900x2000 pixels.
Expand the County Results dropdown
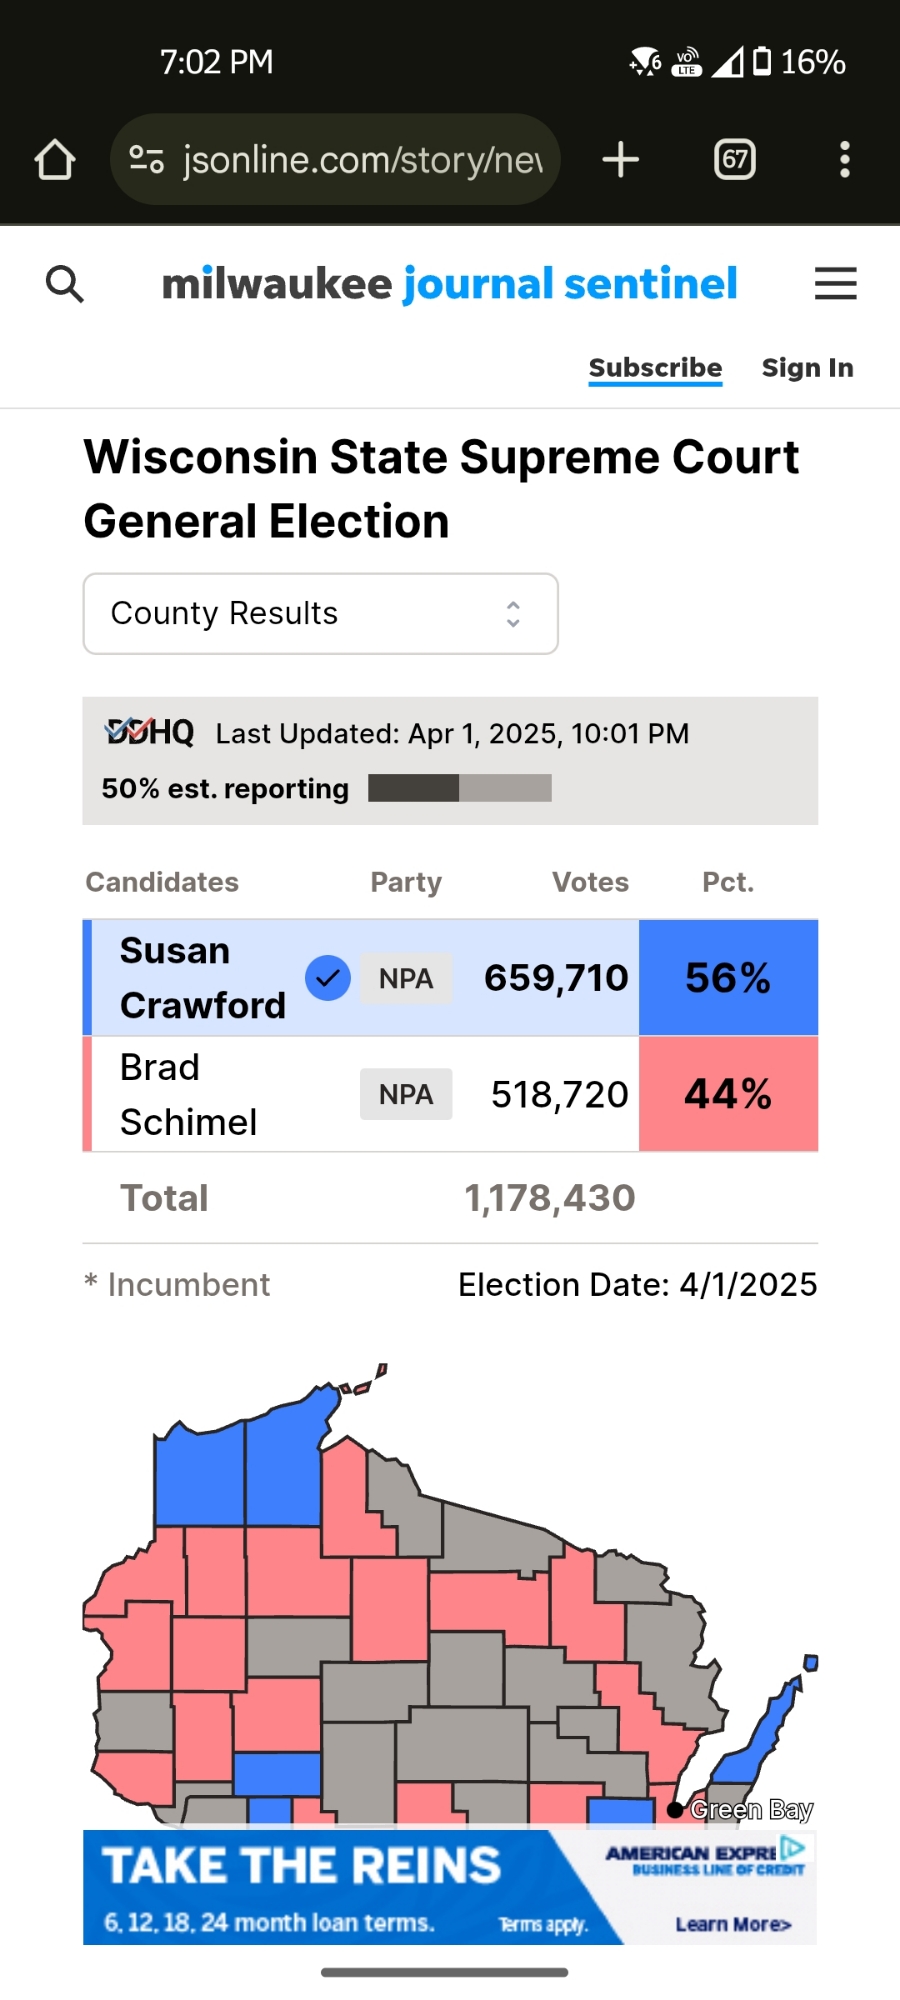tap(320, 614)
